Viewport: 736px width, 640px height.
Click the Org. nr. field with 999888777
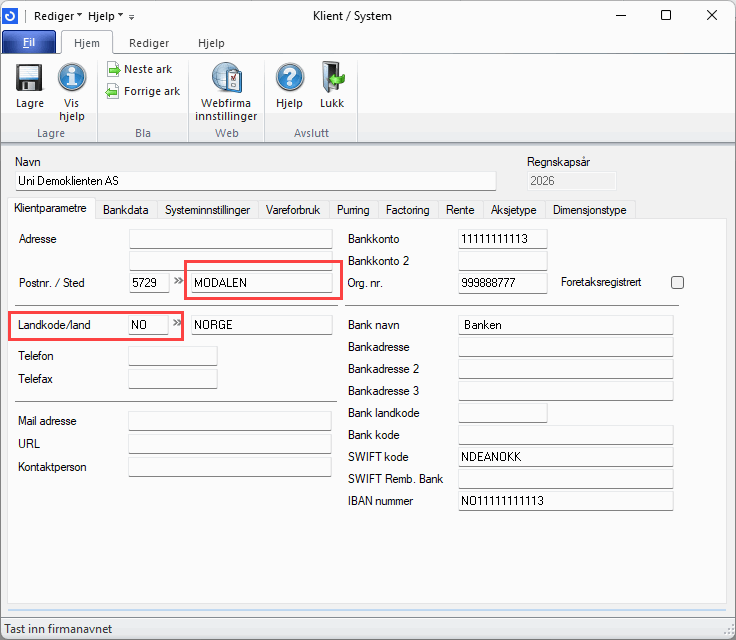click(x=503, y=283)
